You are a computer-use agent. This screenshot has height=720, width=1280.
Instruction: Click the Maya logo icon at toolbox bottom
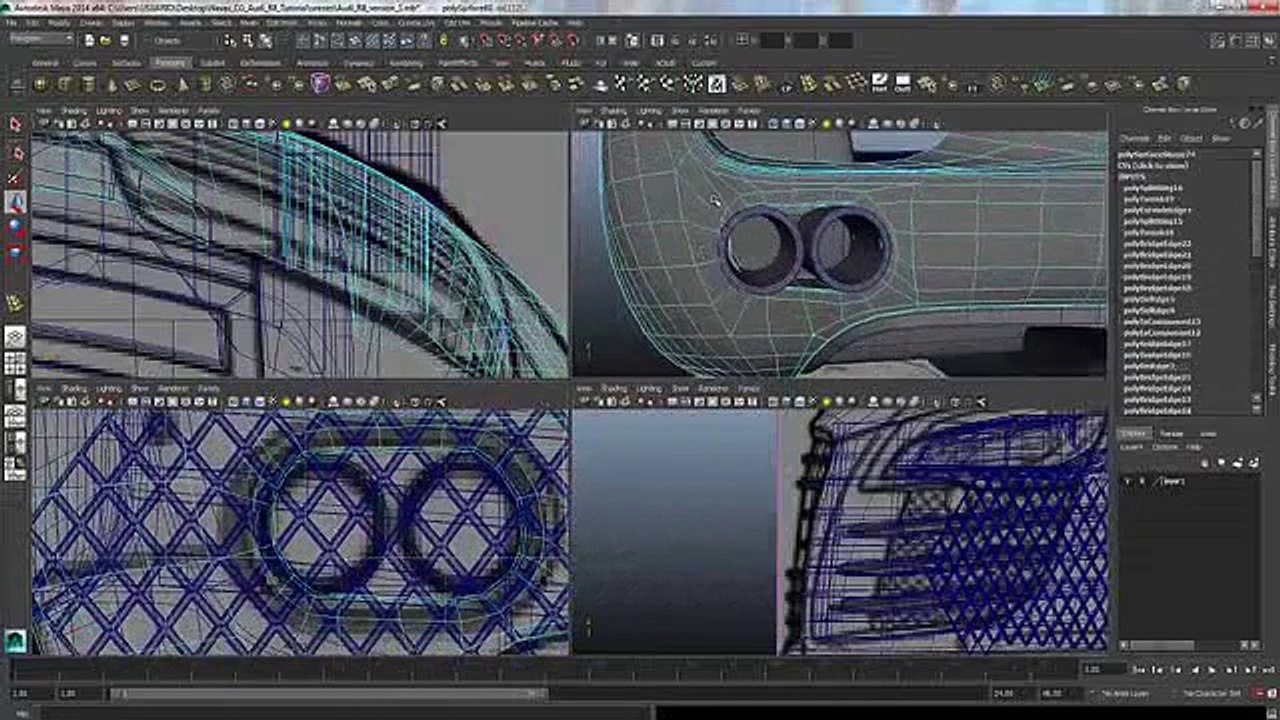[x=15, y=641]
